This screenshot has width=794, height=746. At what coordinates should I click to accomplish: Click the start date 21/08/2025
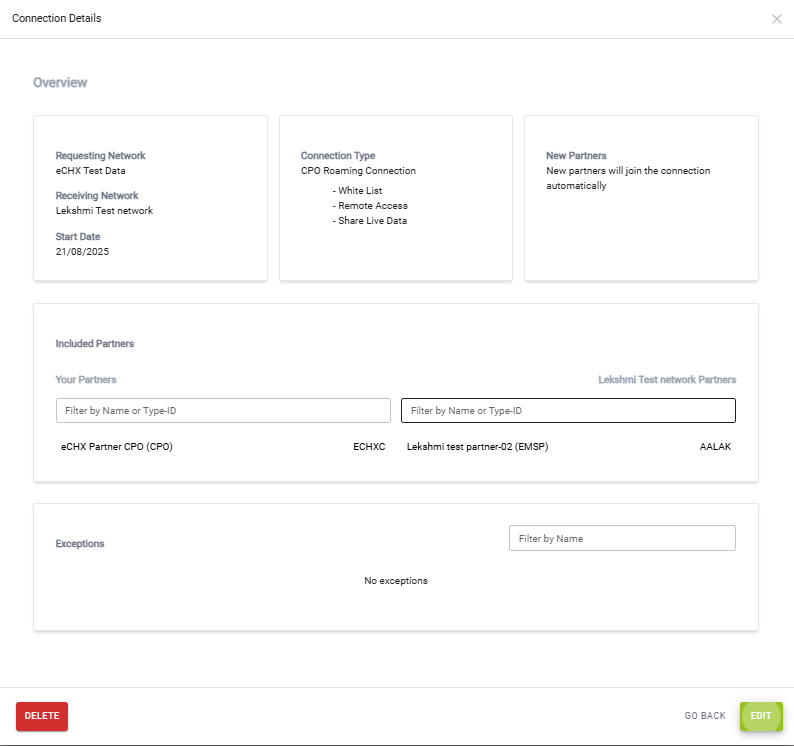(x=82, y=252)
